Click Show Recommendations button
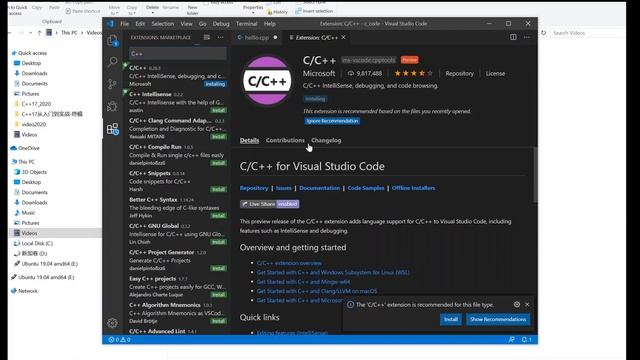 498,319
